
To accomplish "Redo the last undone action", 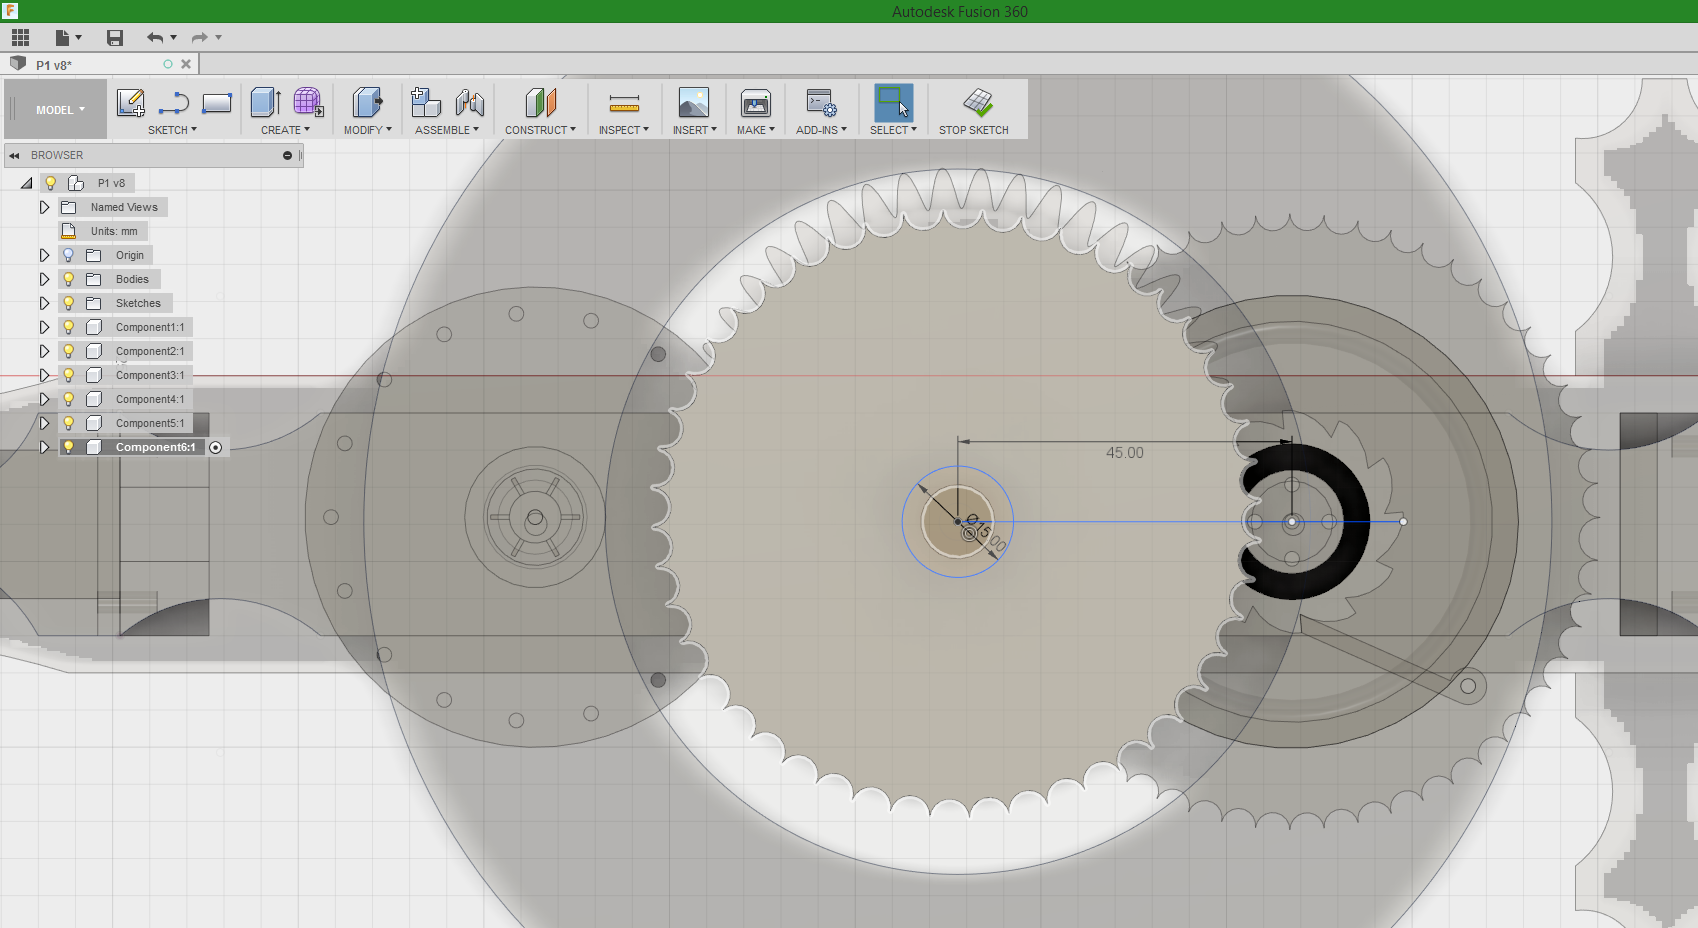I will [x=199, y=38].
